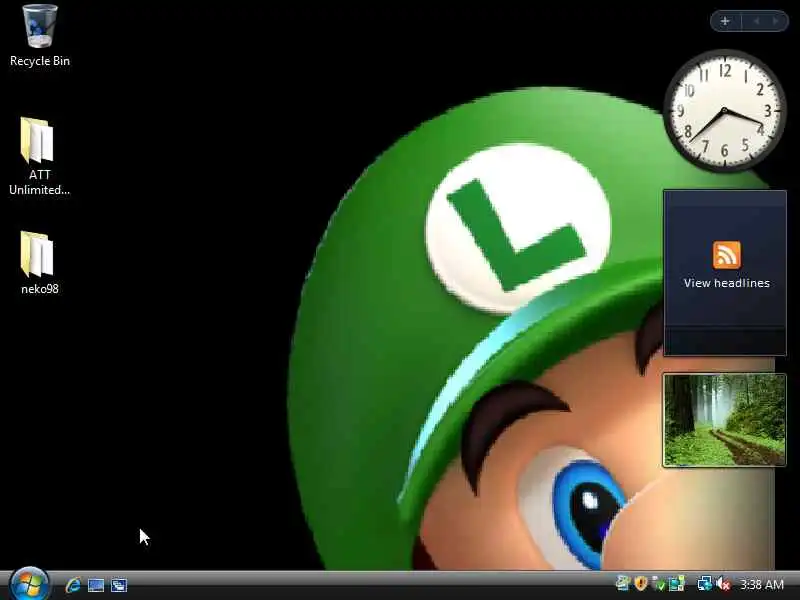Click the Show Desktop Quick Launch icon
The image size is (800, 600).
click(x=96, y=585)
